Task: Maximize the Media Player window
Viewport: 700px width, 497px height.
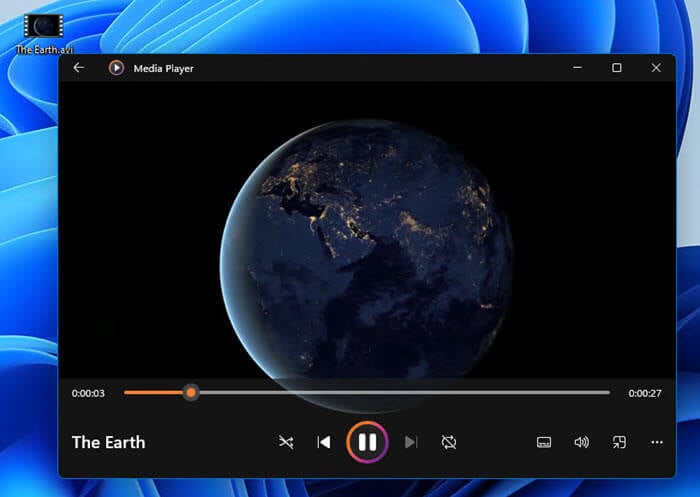Action: coord(617,67)
